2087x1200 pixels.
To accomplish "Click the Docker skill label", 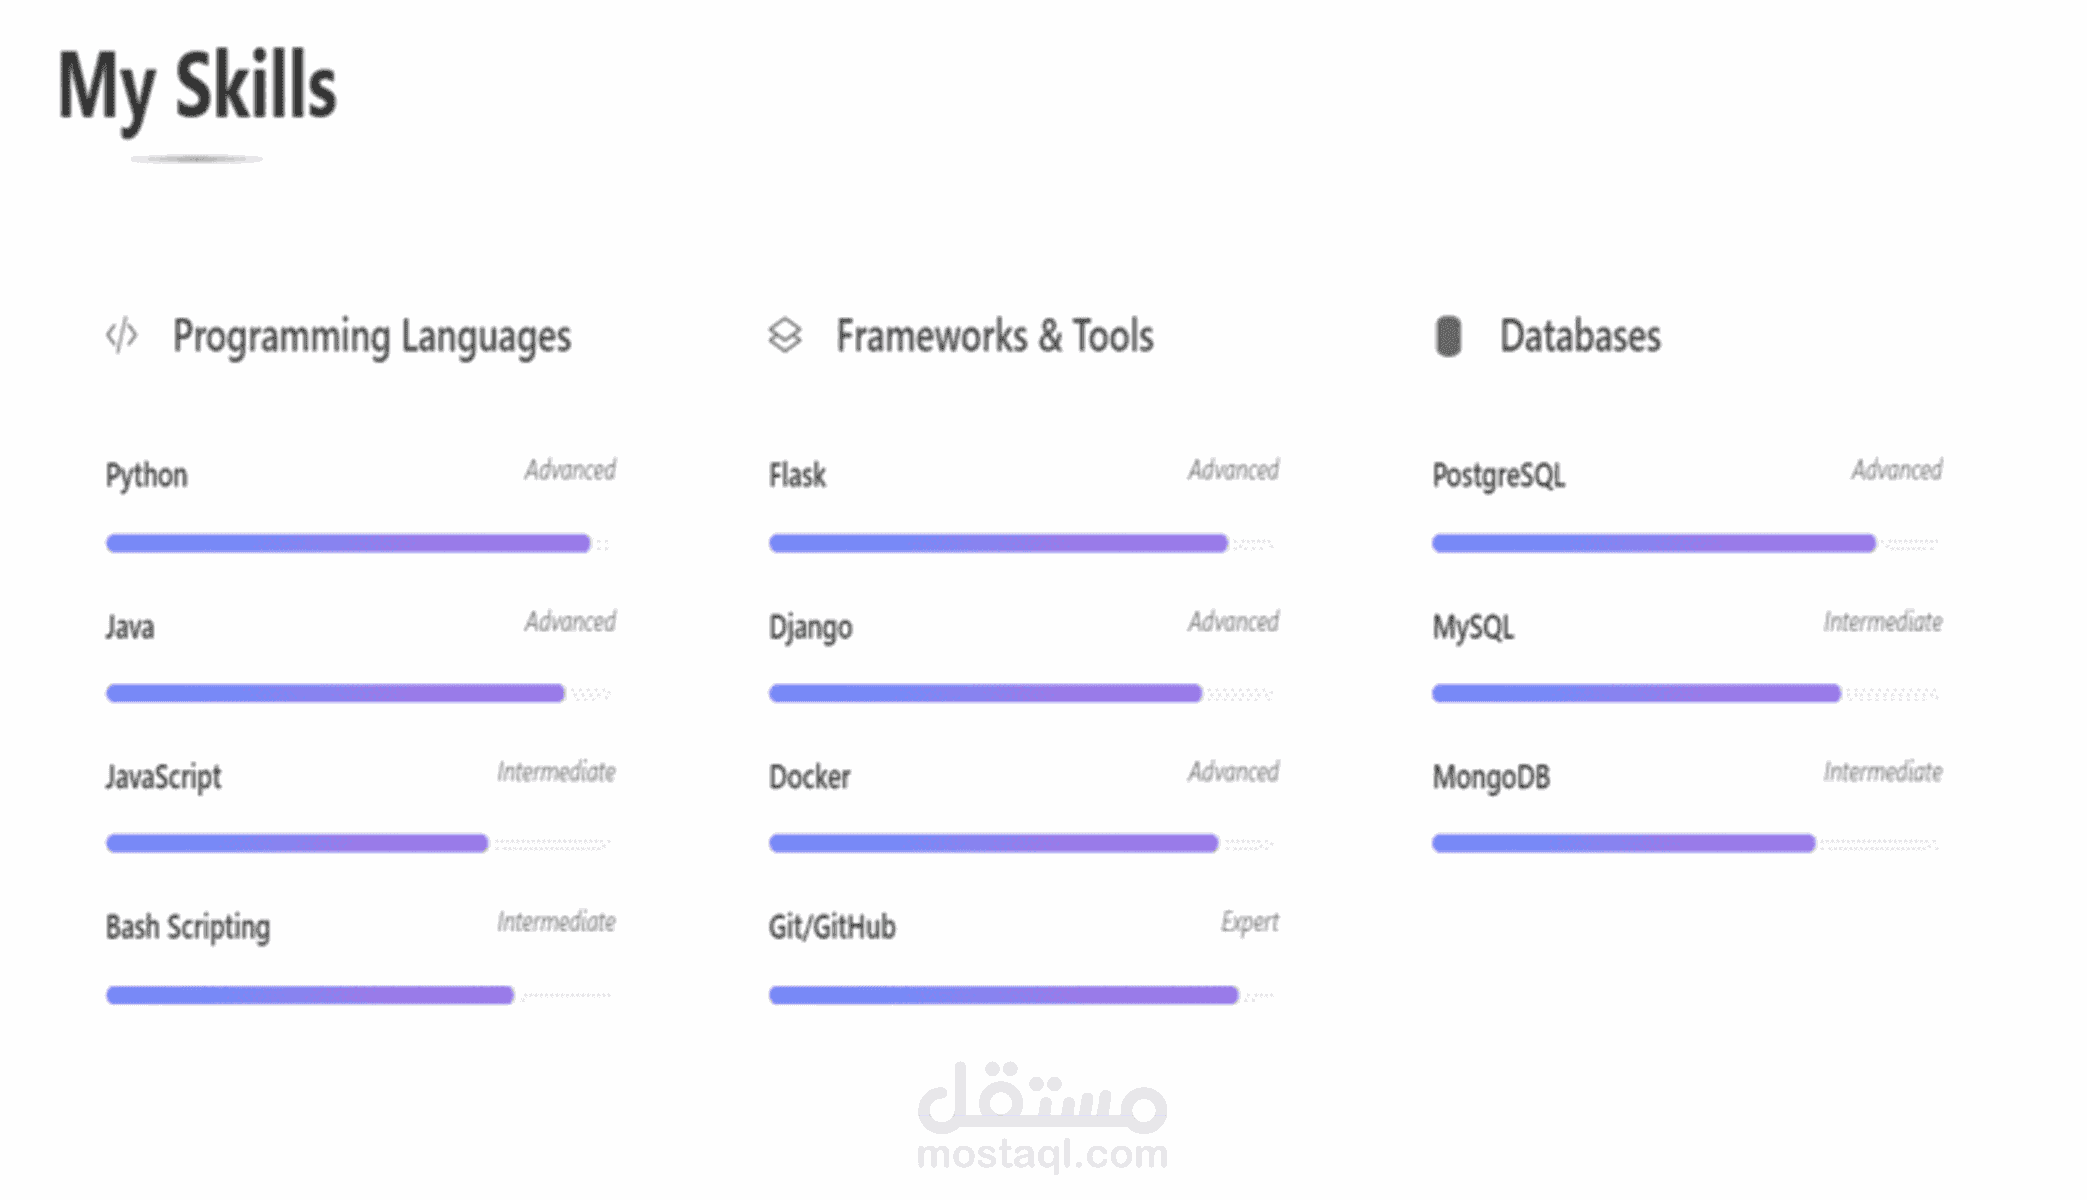I will (x=809, y=777).
